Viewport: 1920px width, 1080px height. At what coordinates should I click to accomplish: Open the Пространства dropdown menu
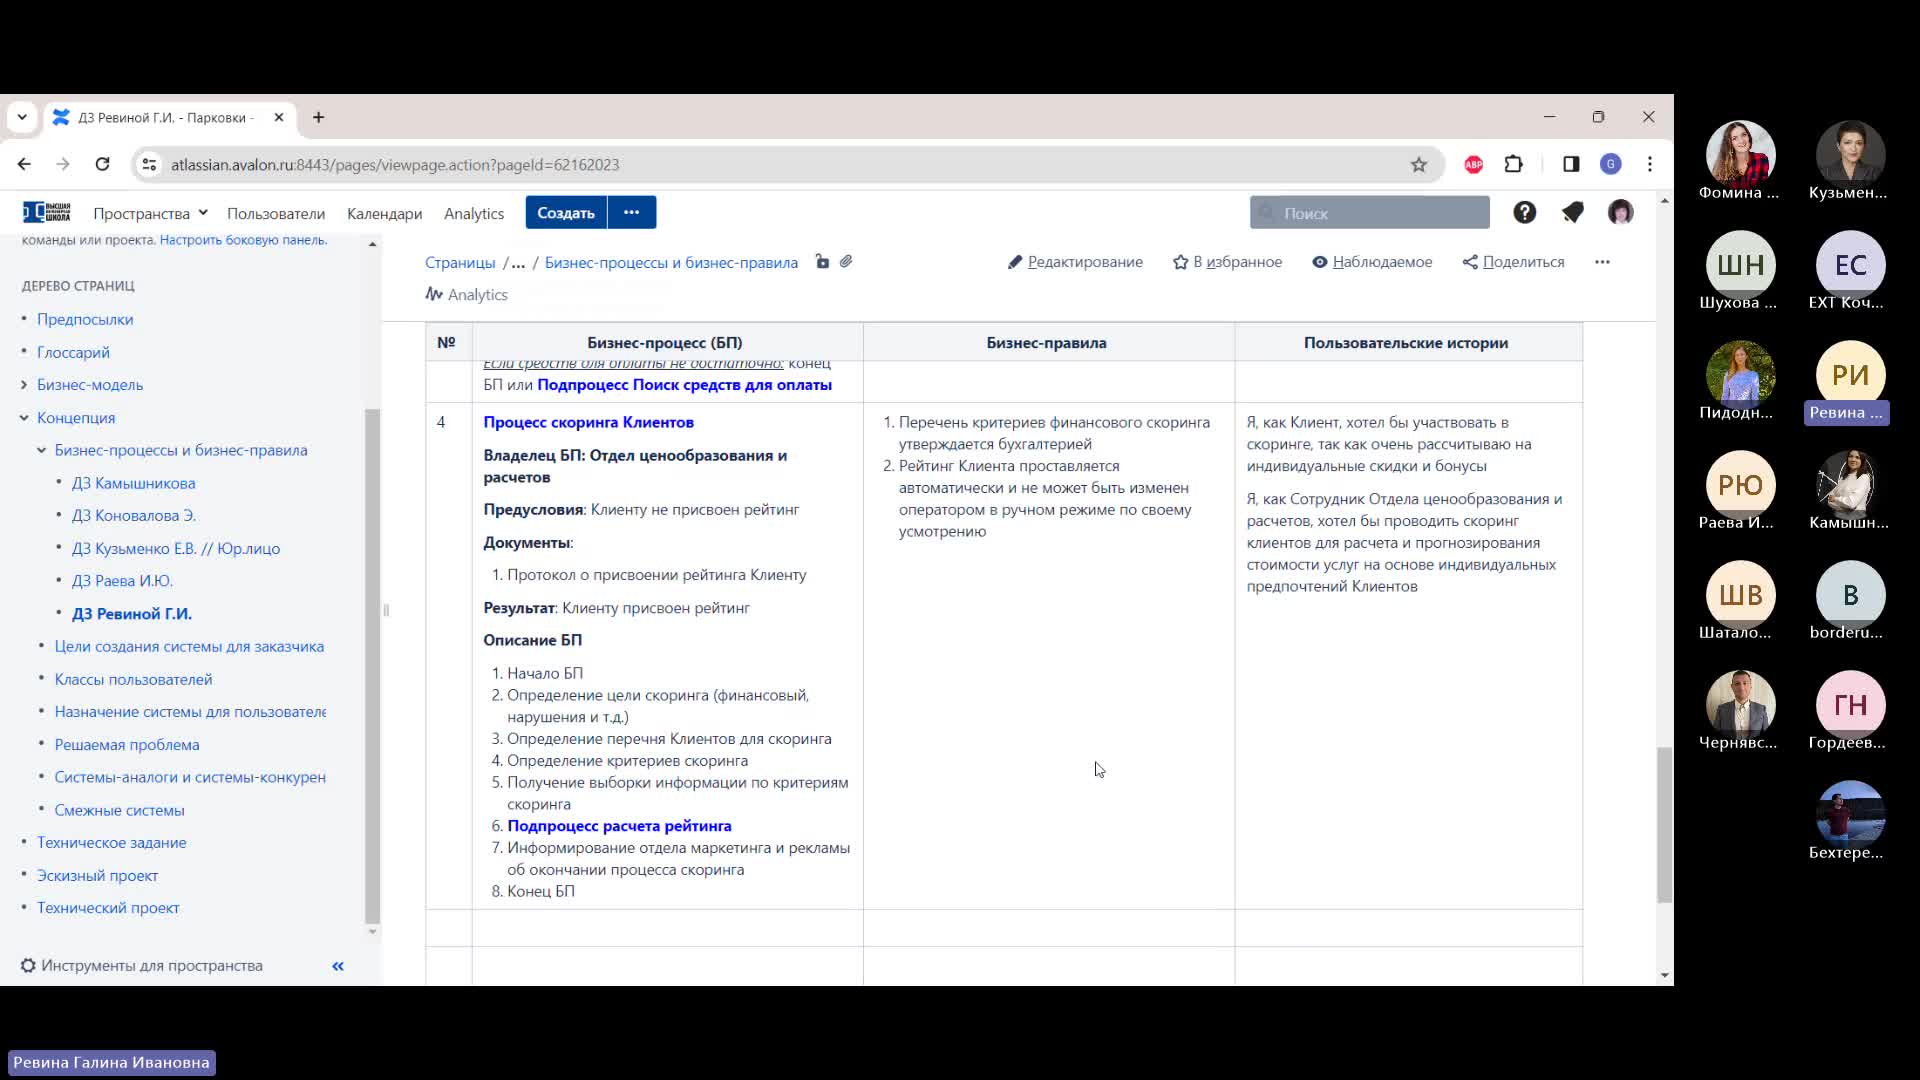[x=150, y=213]
